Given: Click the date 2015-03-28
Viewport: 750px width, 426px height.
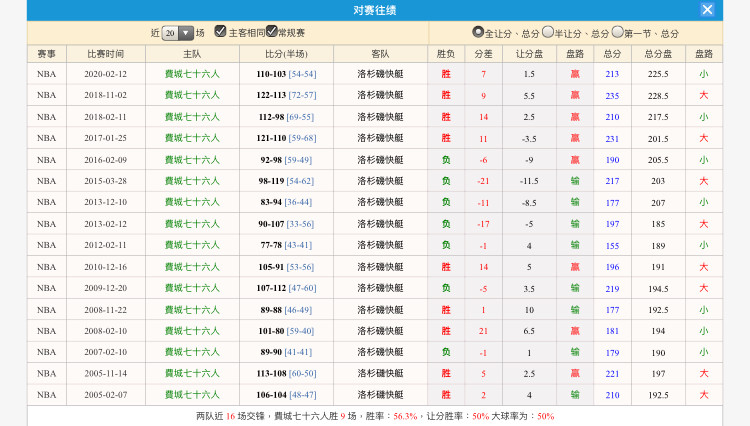Looking at the screenshot, I should [105, 181].
